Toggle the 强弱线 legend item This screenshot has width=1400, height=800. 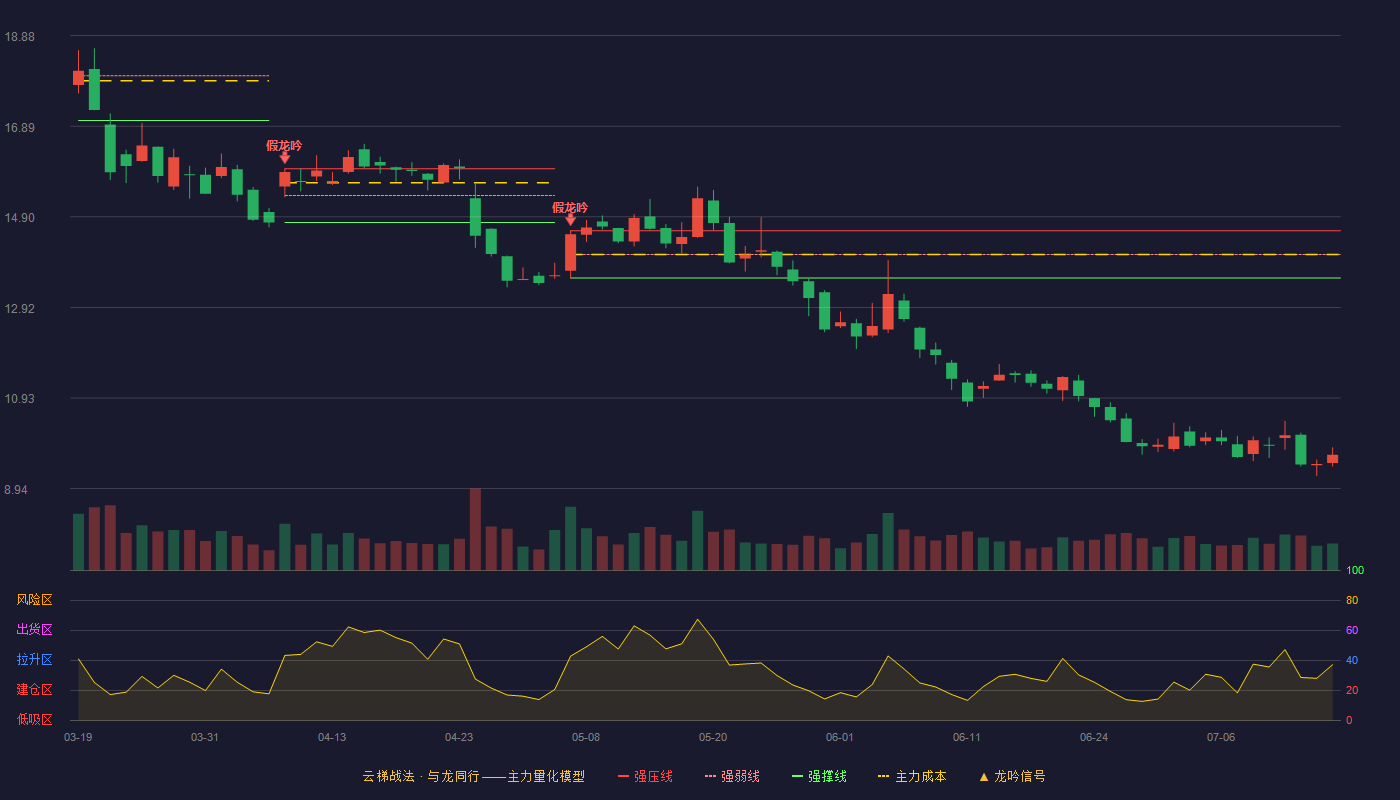[732, 776]
